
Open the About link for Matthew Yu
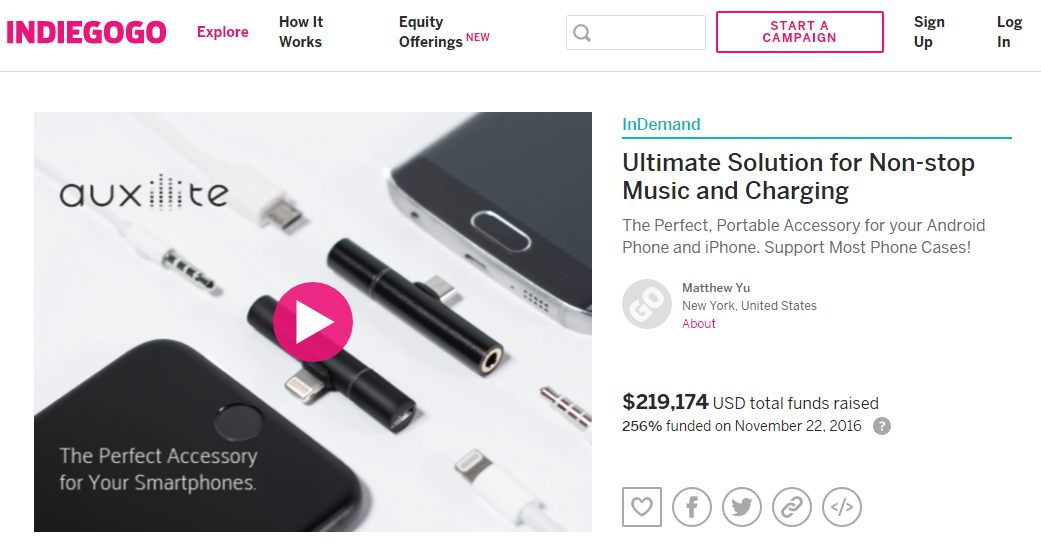point(698,324)
